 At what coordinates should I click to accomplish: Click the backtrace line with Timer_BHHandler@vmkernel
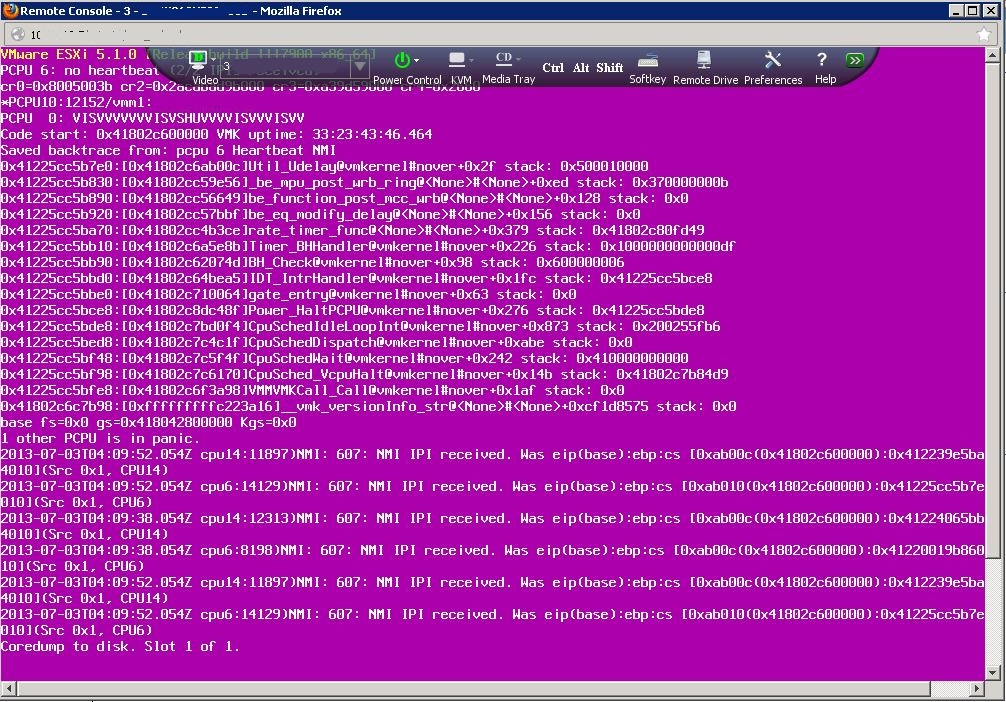click(368, 246)
